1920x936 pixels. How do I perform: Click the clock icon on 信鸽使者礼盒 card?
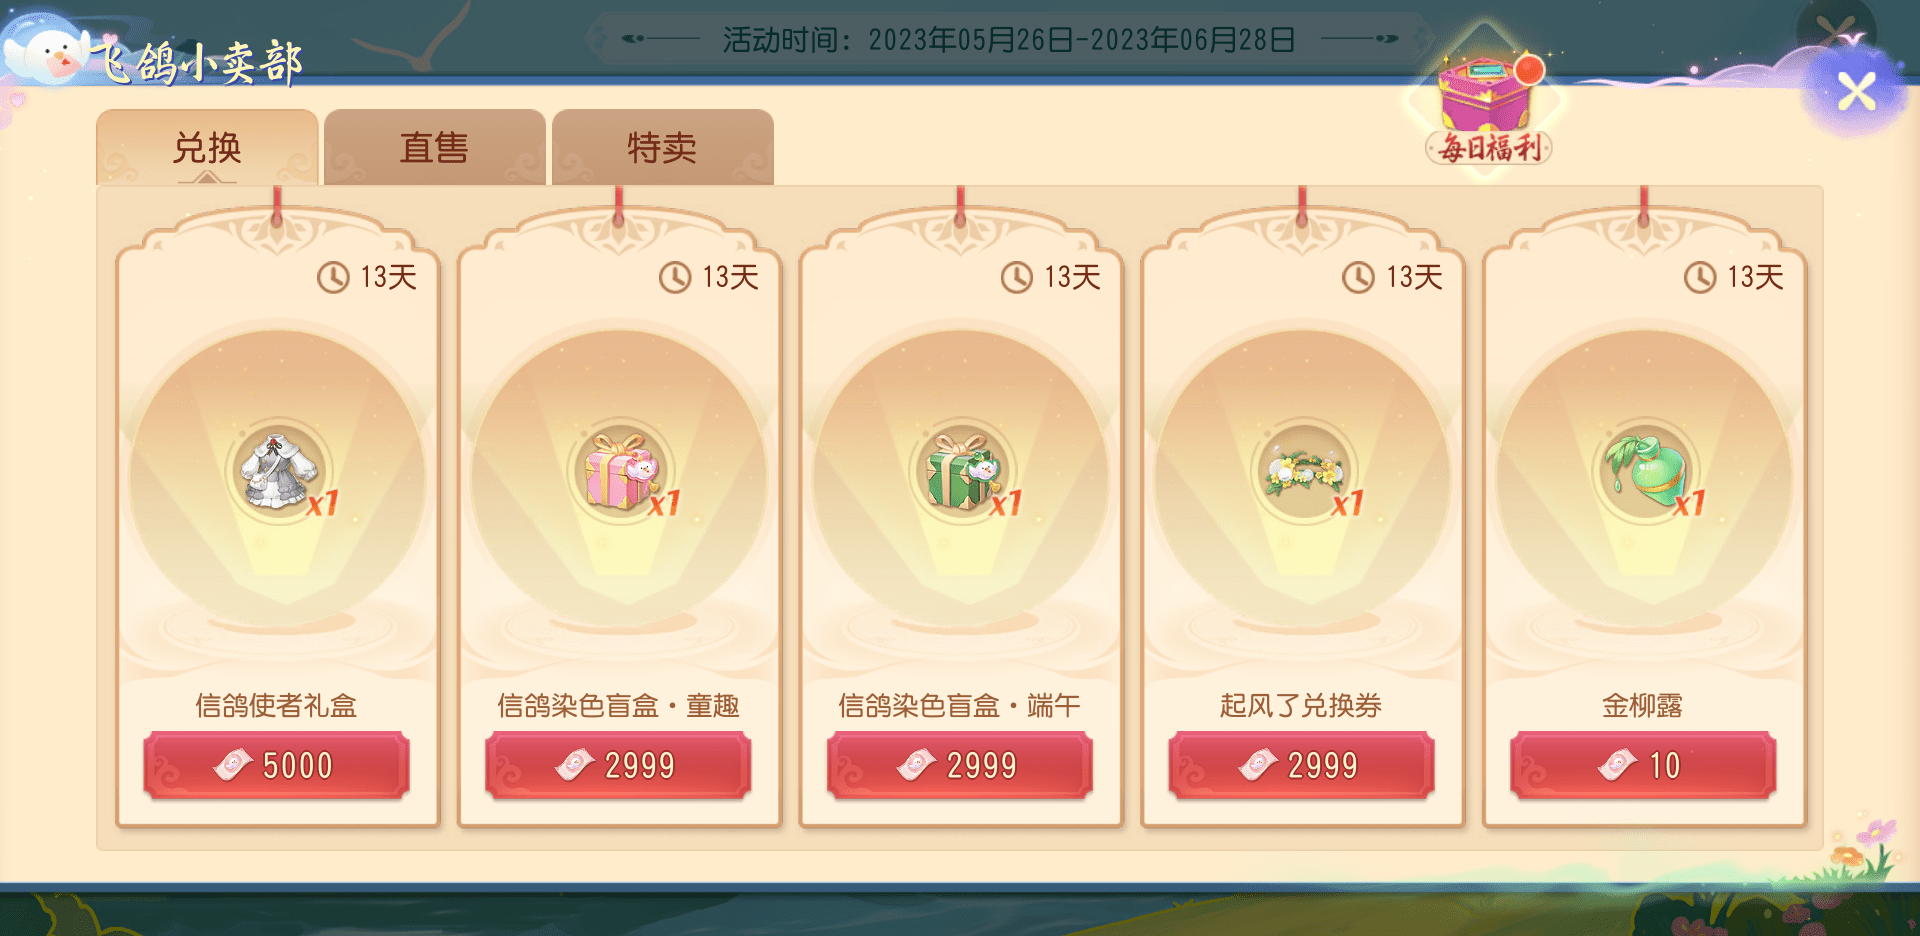(333, 277)
